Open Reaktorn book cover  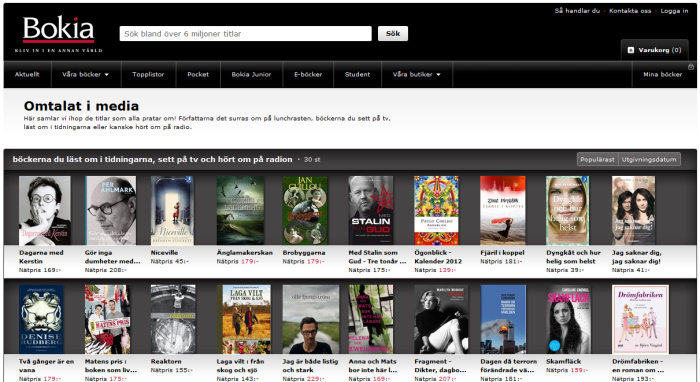tap(173, 319)
